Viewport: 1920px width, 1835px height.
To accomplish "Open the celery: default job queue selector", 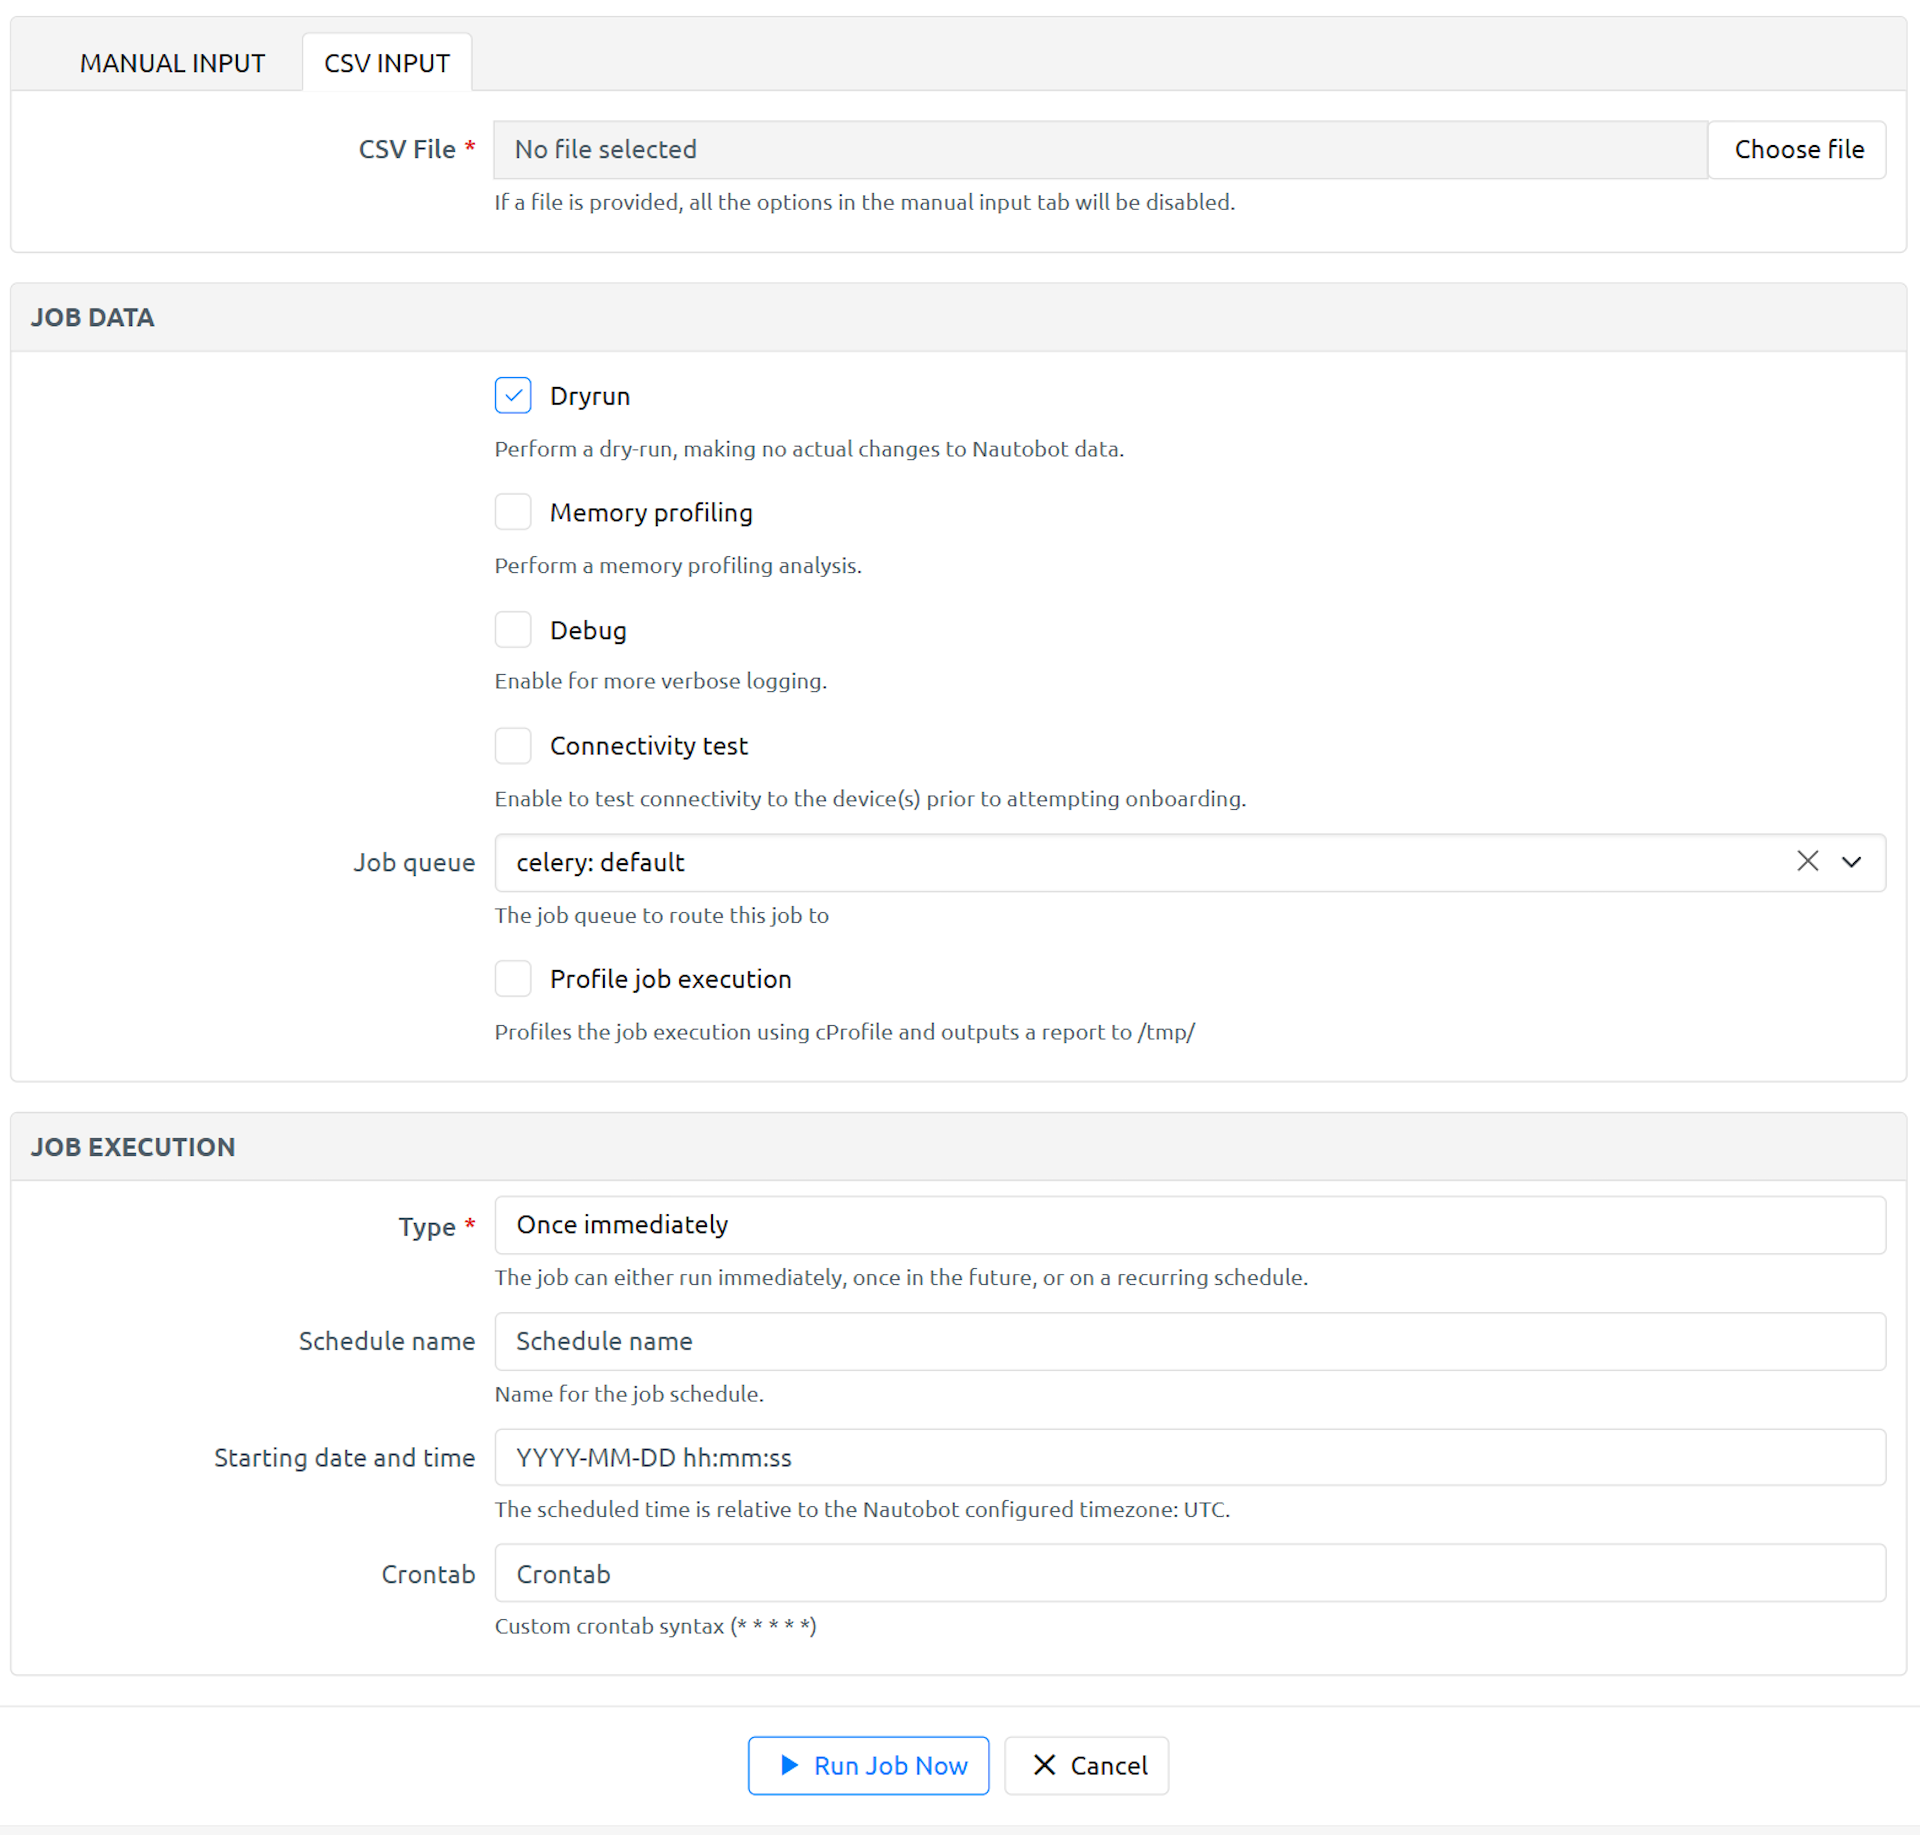I will [1140, 862].
